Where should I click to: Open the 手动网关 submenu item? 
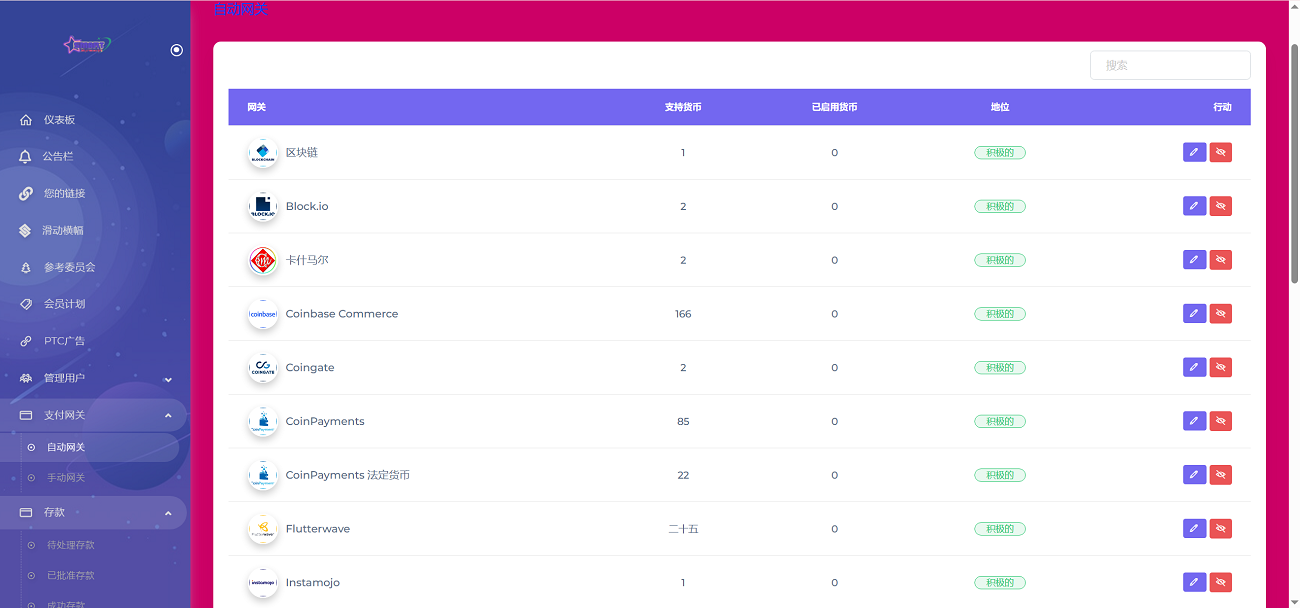66,478
